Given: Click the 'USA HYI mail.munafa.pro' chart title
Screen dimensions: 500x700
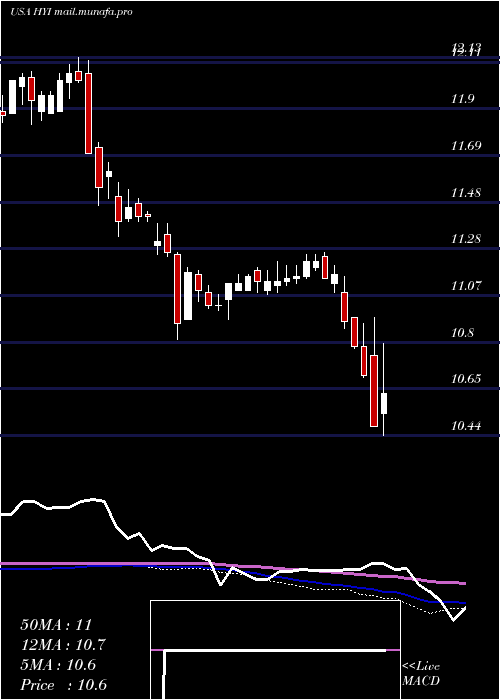Looking at the screenshot, I should (71, 12).
